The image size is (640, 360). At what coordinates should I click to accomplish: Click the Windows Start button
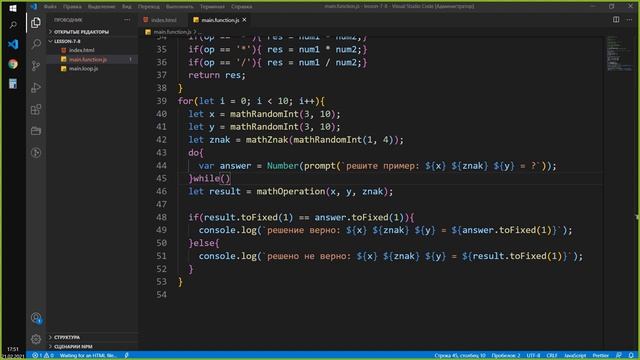13,7
